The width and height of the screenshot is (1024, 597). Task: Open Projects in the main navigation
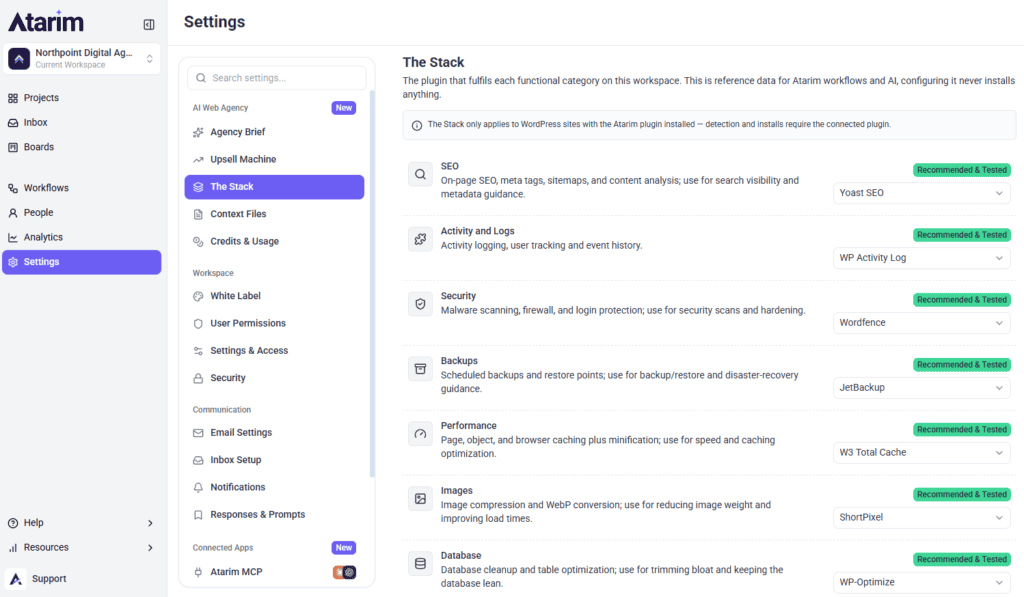82,98
